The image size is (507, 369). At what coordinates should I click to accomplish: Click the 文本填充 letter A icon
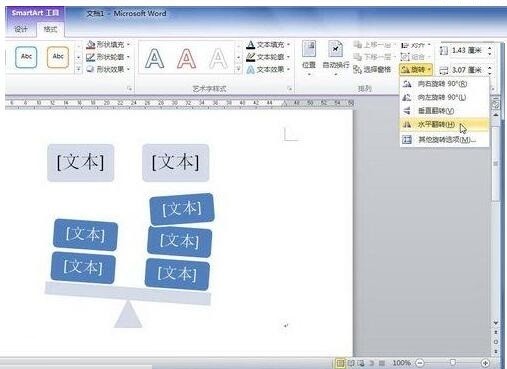[x=251, y=44]
